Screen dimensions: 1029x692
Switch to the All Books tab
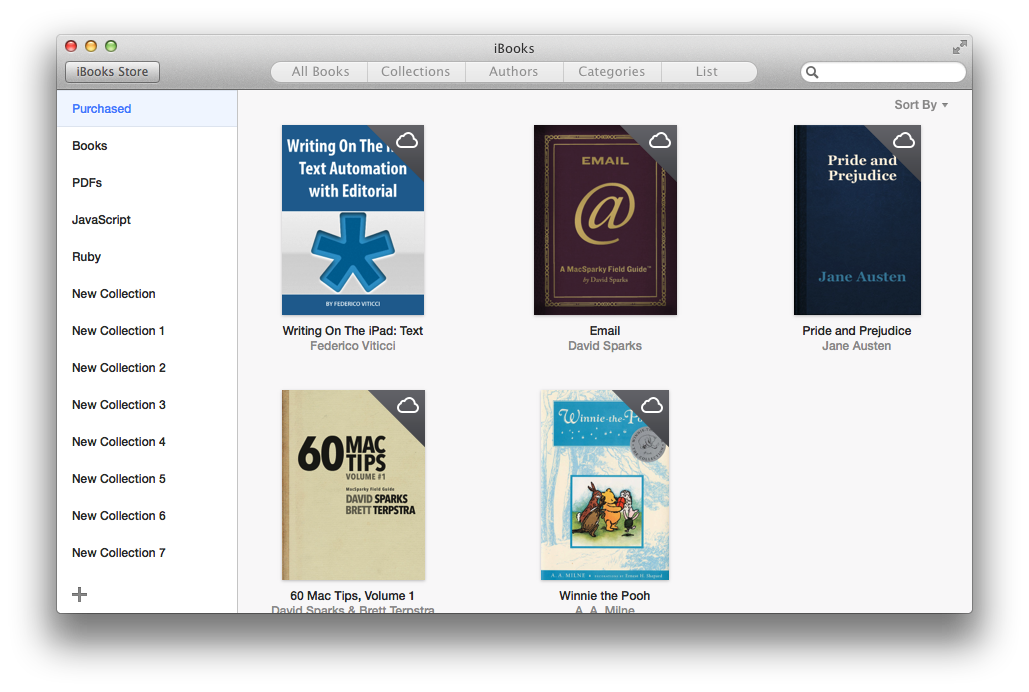pos(320,72)
